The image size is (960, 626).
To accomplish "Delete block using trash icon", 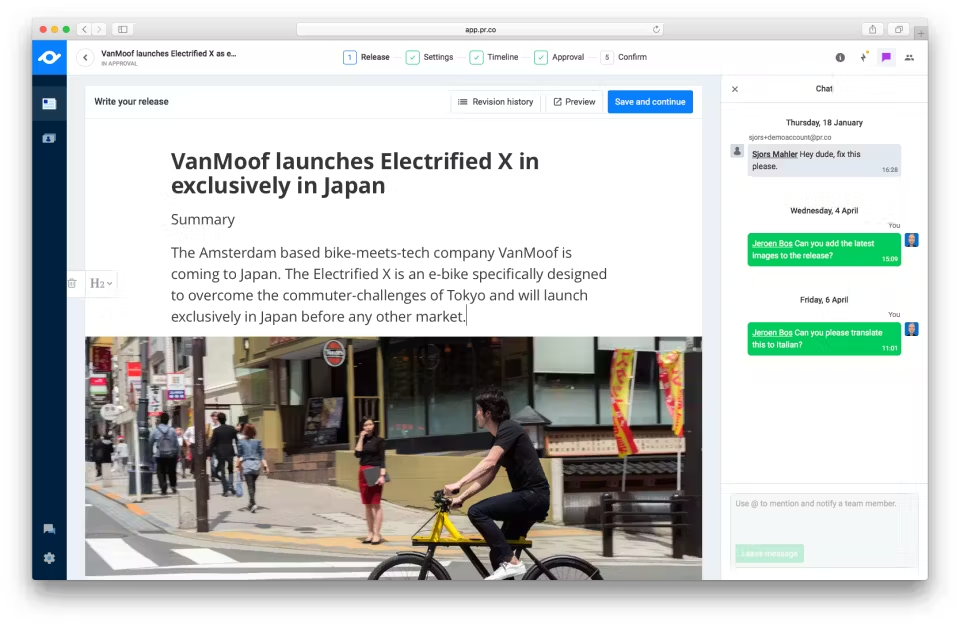I will coord(72,283).
